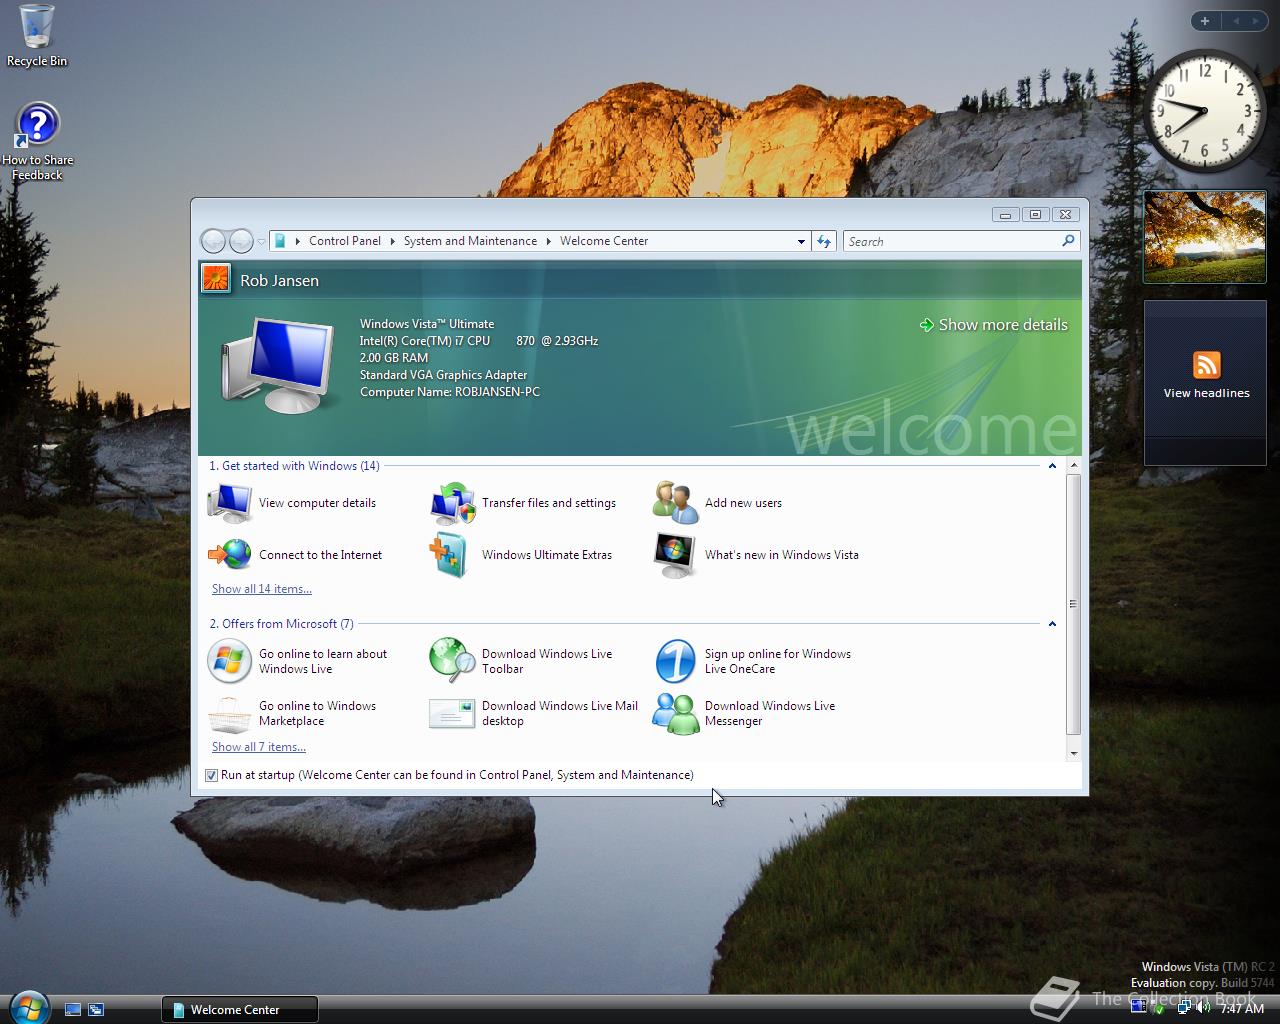
Task: Click the analog clock gadget
Action: point(1204,111)
